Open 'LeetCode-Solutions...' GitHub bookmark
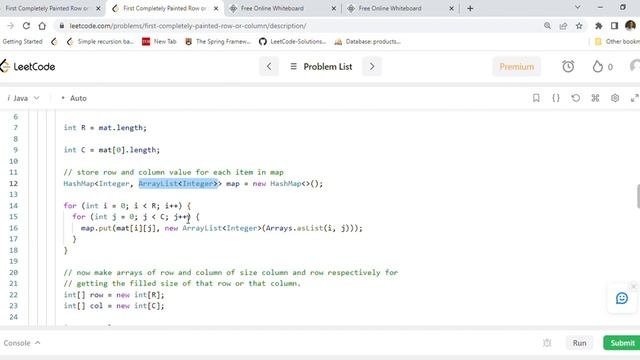Viewport: 640px width, 360px height. click(x=293, y=41)
